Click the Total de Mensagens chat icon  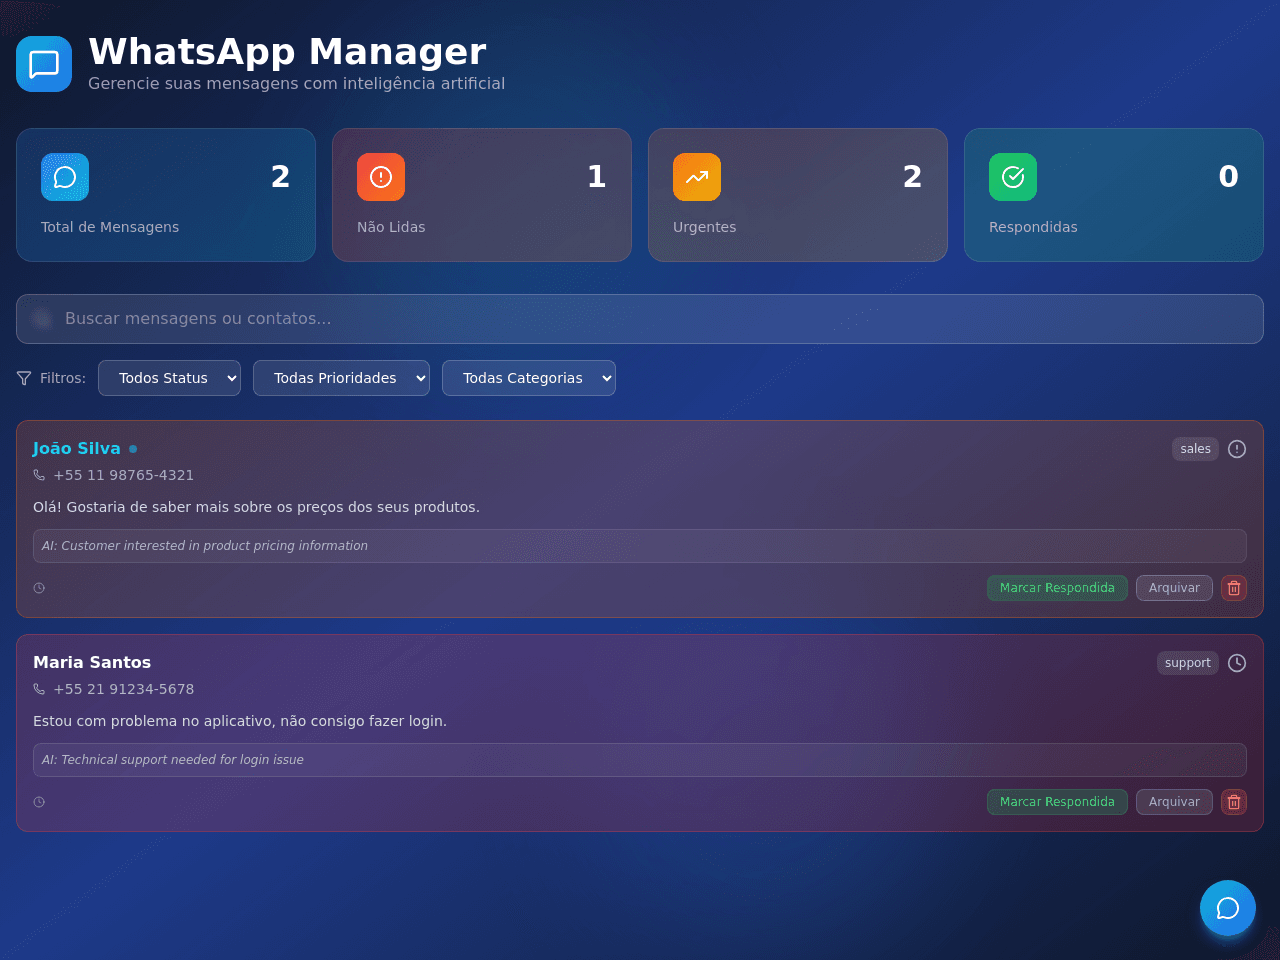(x=65, y=177)
